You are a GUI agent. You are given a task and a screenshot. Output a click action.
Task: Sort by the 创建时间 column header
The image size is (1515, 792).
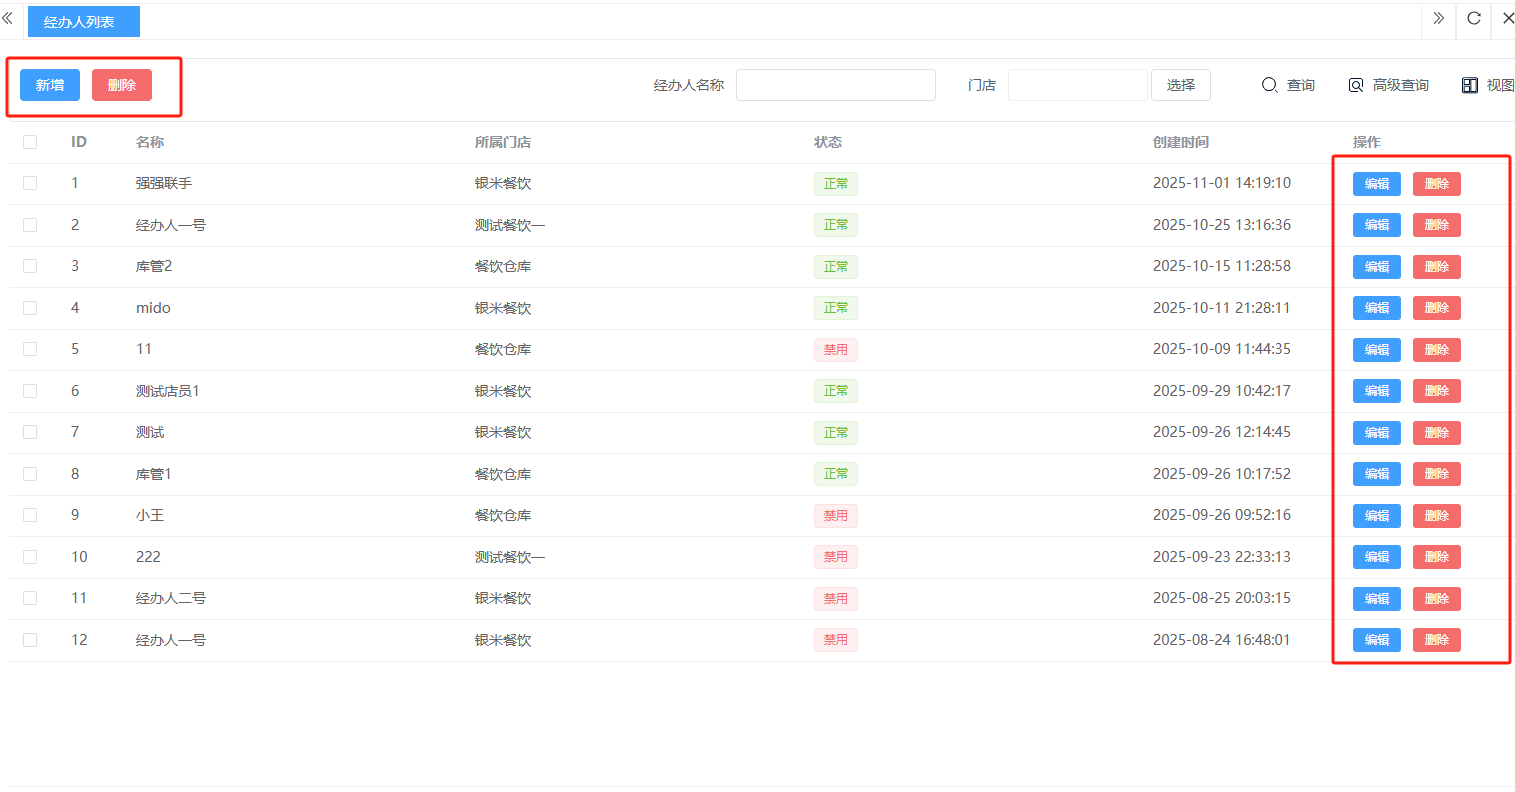pos(1180,142)
